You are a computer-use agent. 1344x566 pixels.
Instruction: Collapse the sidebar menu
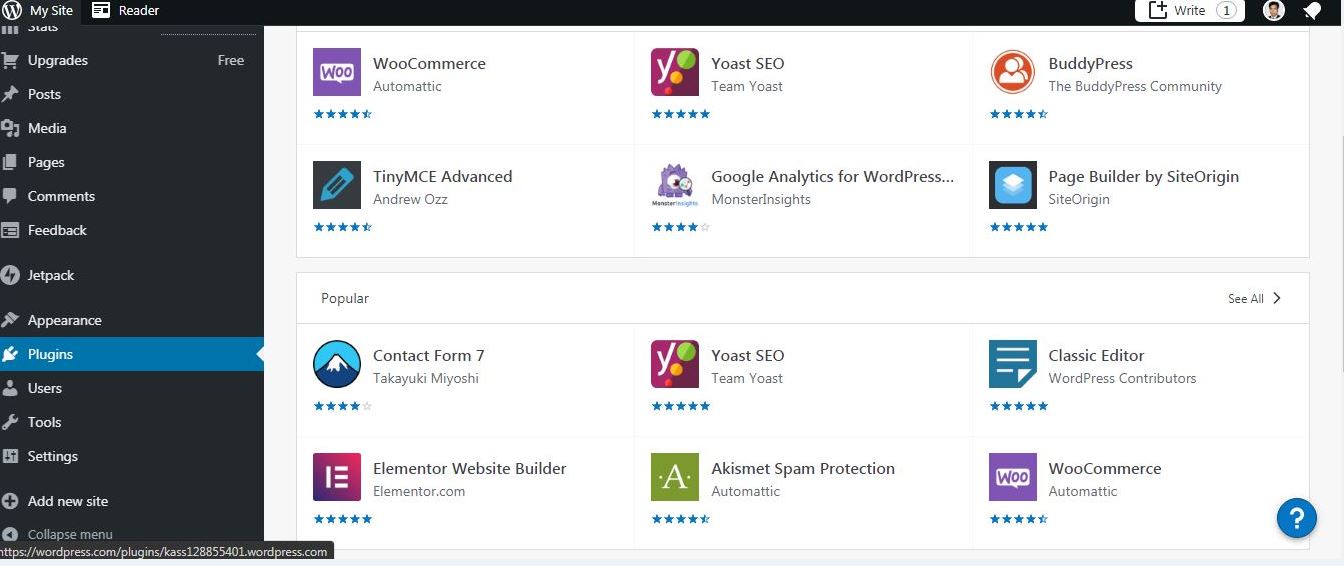pyautogui.click(x=69, y=534)
